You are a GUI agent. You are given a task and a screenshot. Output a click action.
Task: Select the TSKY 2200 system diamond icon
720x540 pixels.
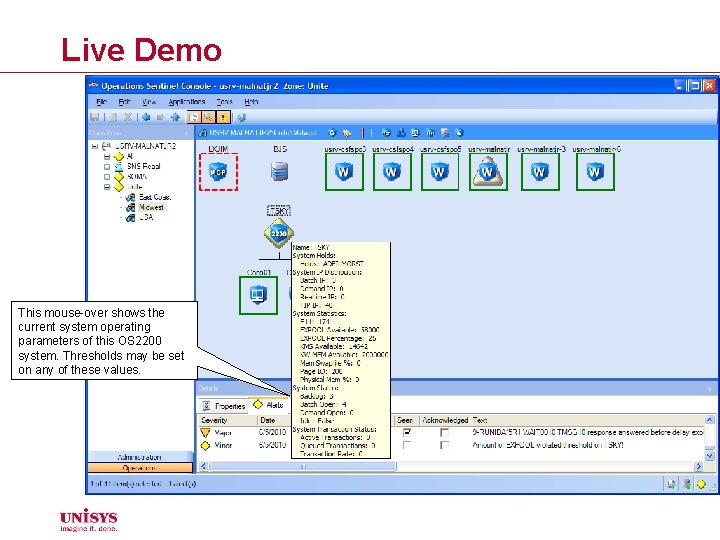pyautogui.click(x=279, y=233)
